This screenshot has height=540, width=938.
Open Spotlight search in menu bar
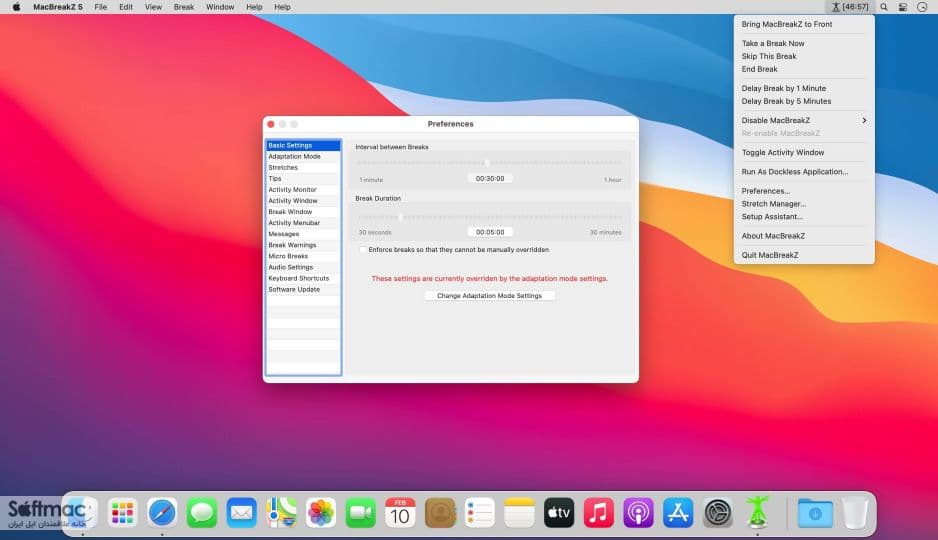click(884, 7)
